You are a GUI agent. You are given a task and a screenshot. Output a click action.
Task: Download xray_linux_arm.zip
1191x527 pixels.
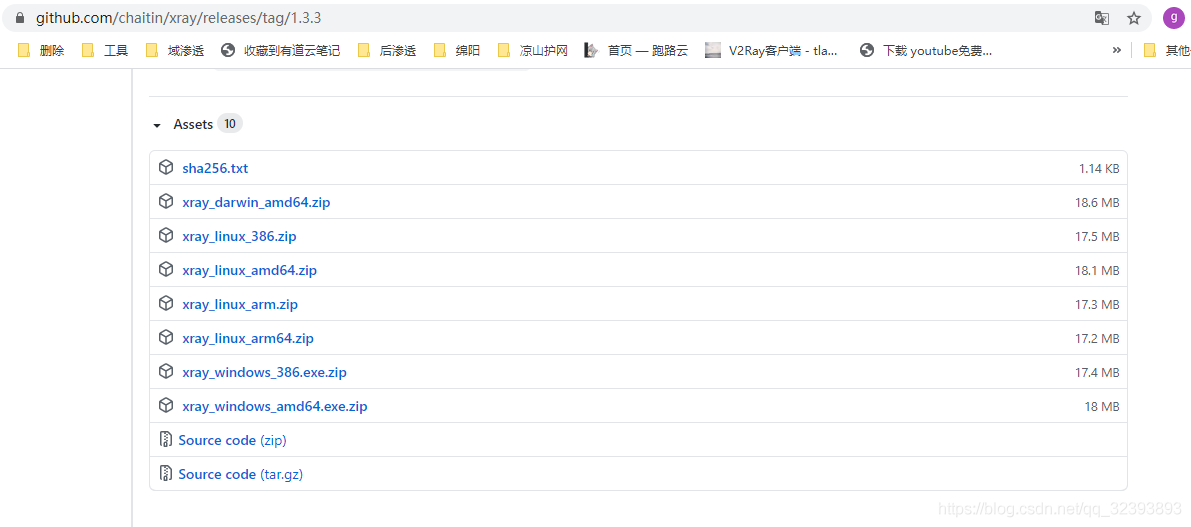click(x=240, y=304)
